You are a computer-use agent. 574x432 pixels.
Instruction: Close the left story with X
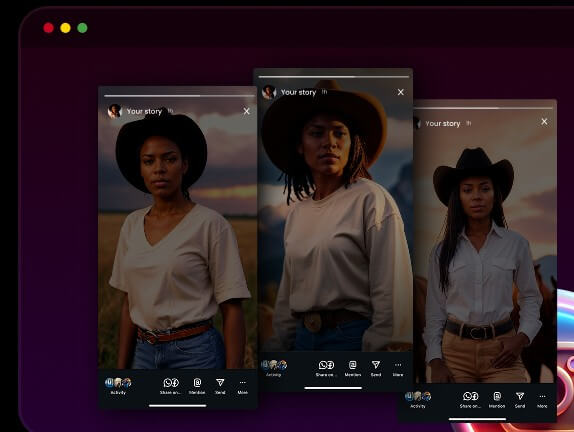[x=247, y=111]
